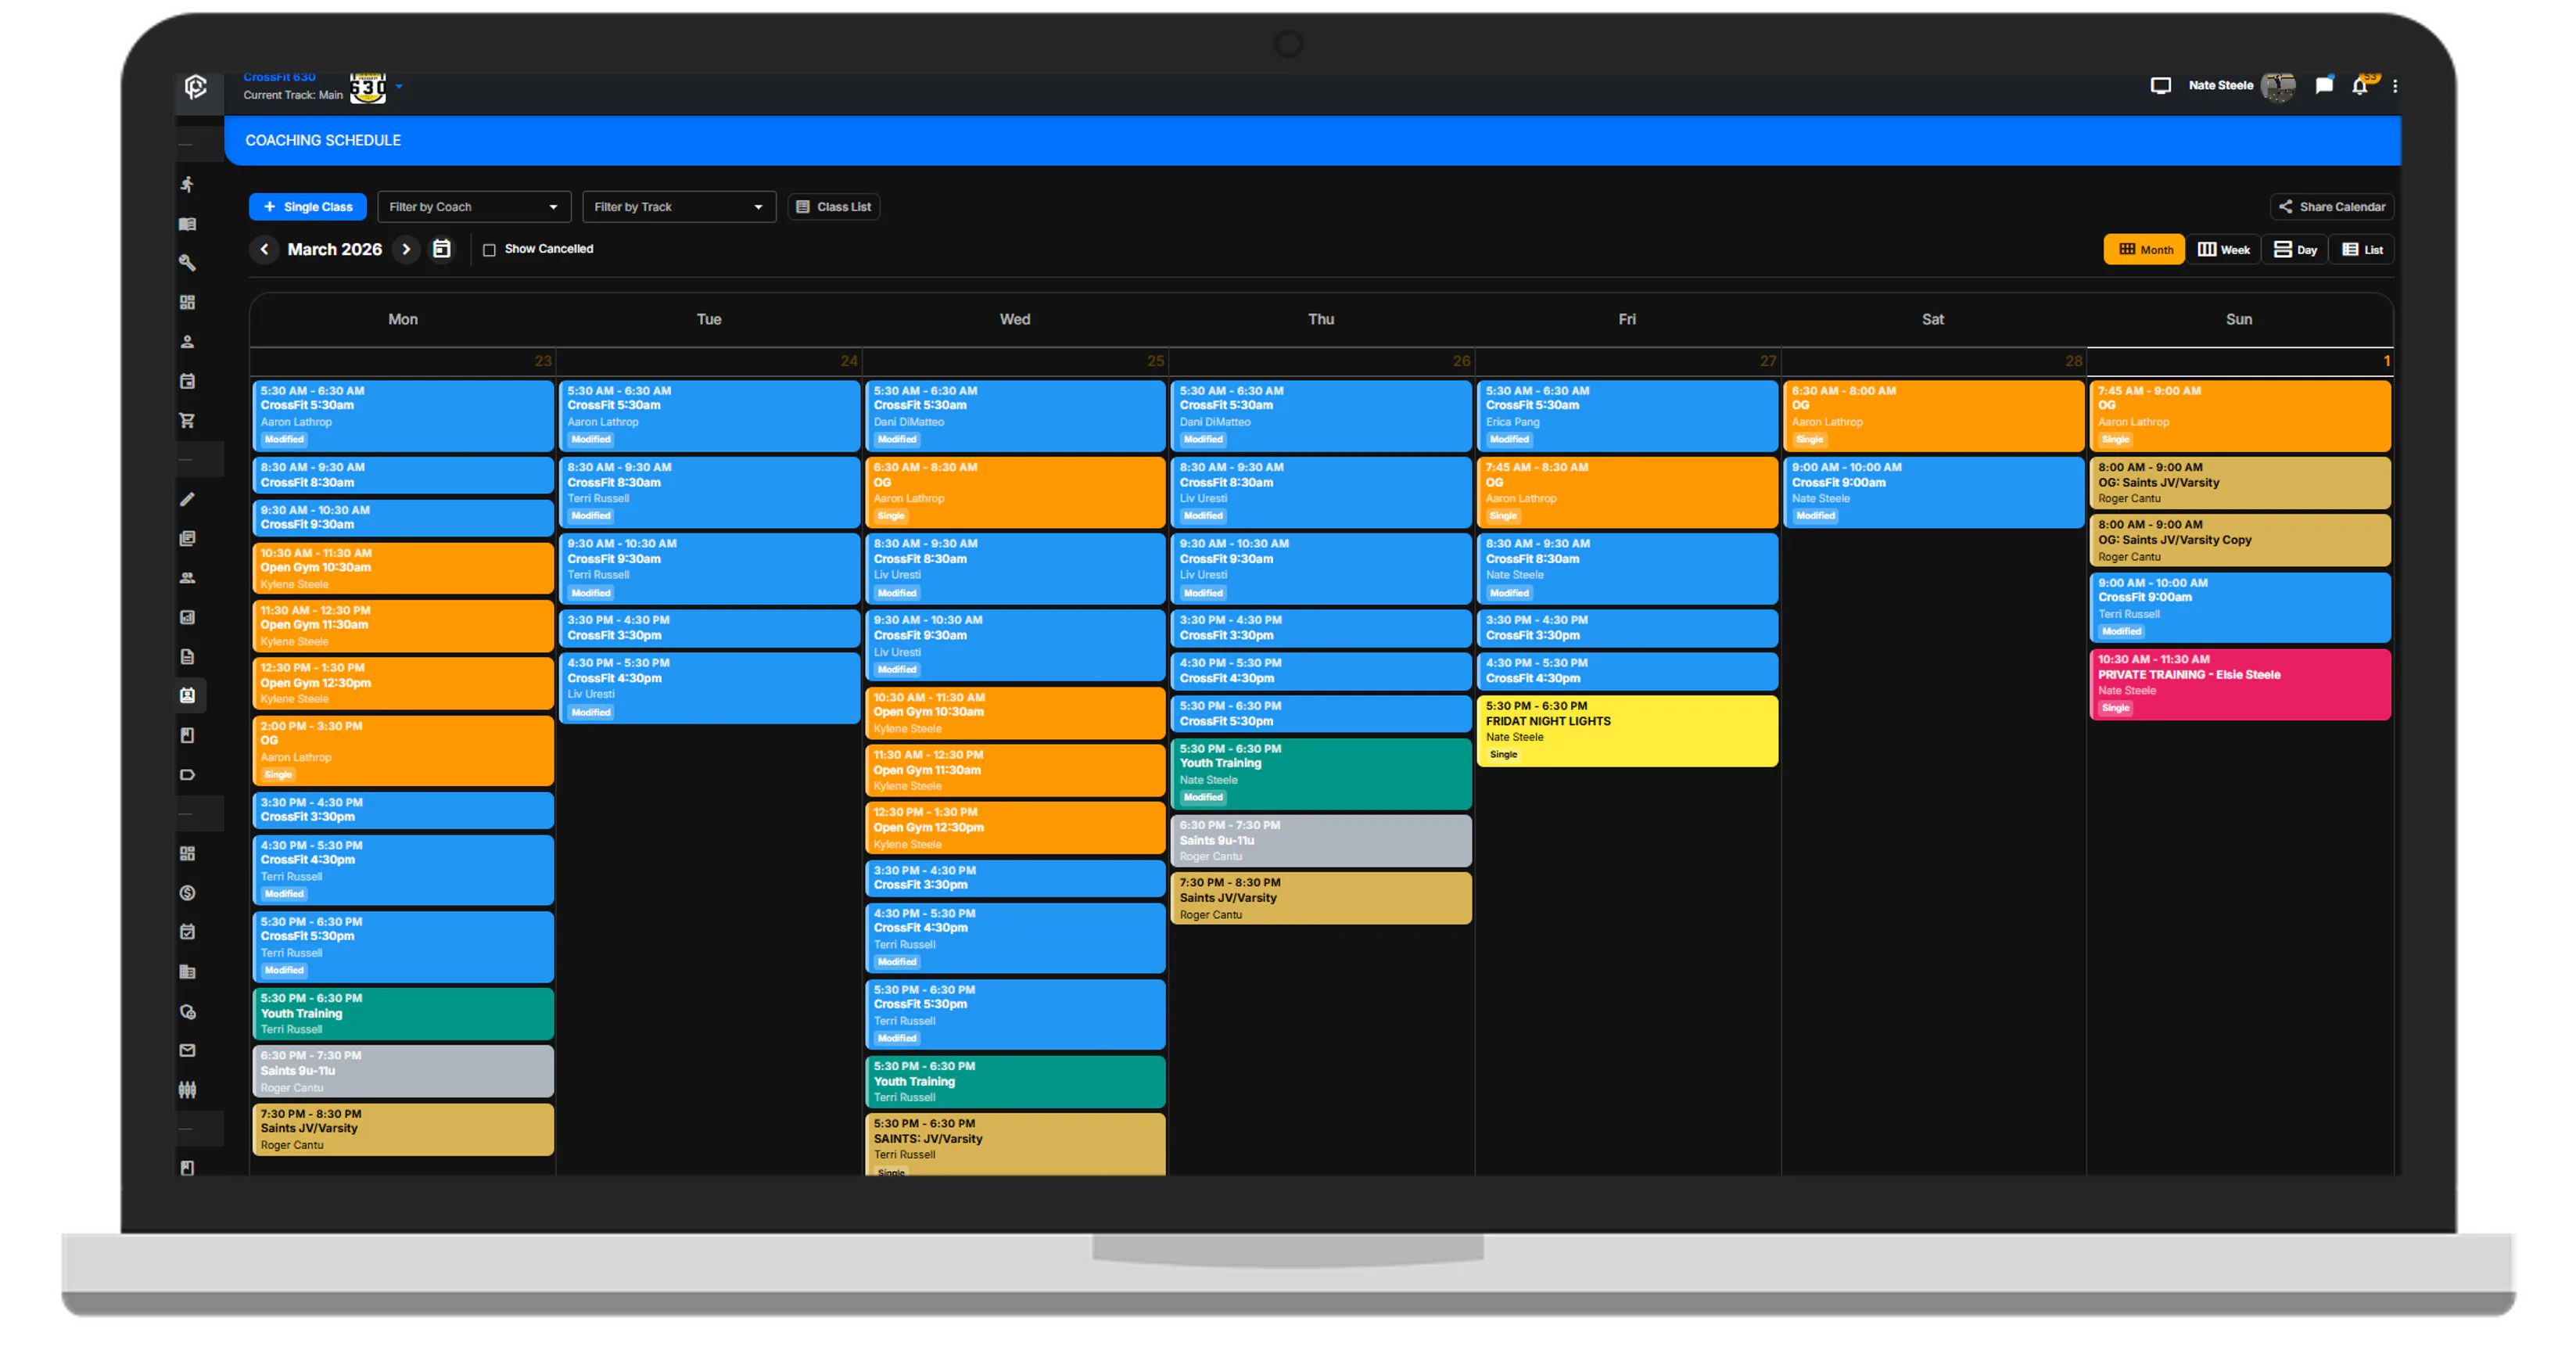
Task: Open the envelope mail sidebar icon
Action: 187,1050
